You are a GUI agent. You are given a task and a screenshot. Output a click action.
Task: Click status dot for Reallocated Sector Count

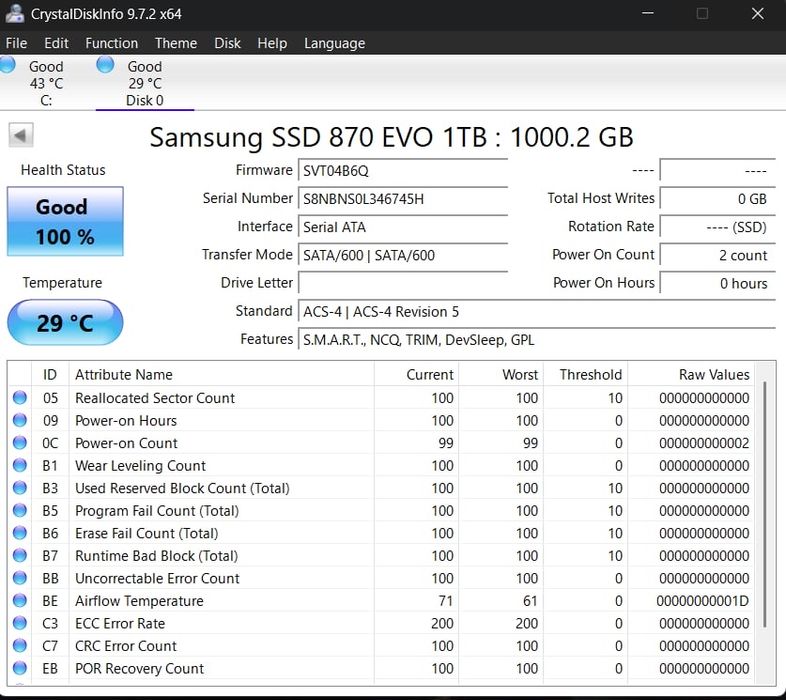pyautogui.click(x=20, y=398)
